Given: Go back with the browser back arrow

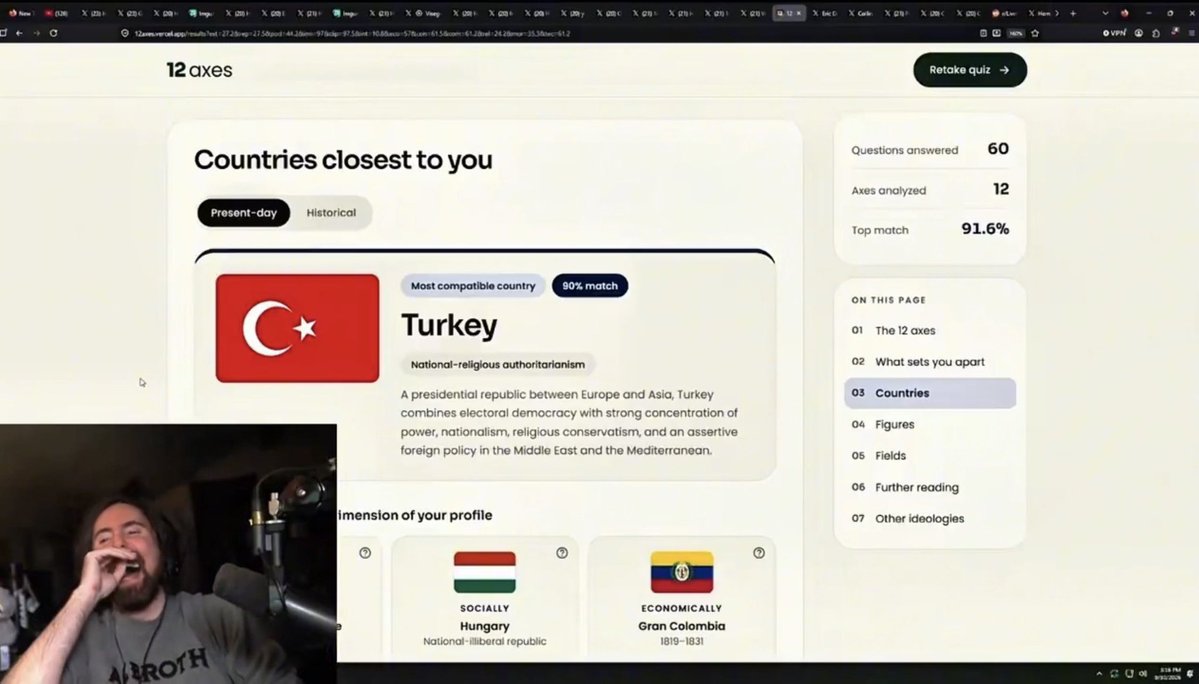Looking at the screenshot, I should tap(19, 33).
